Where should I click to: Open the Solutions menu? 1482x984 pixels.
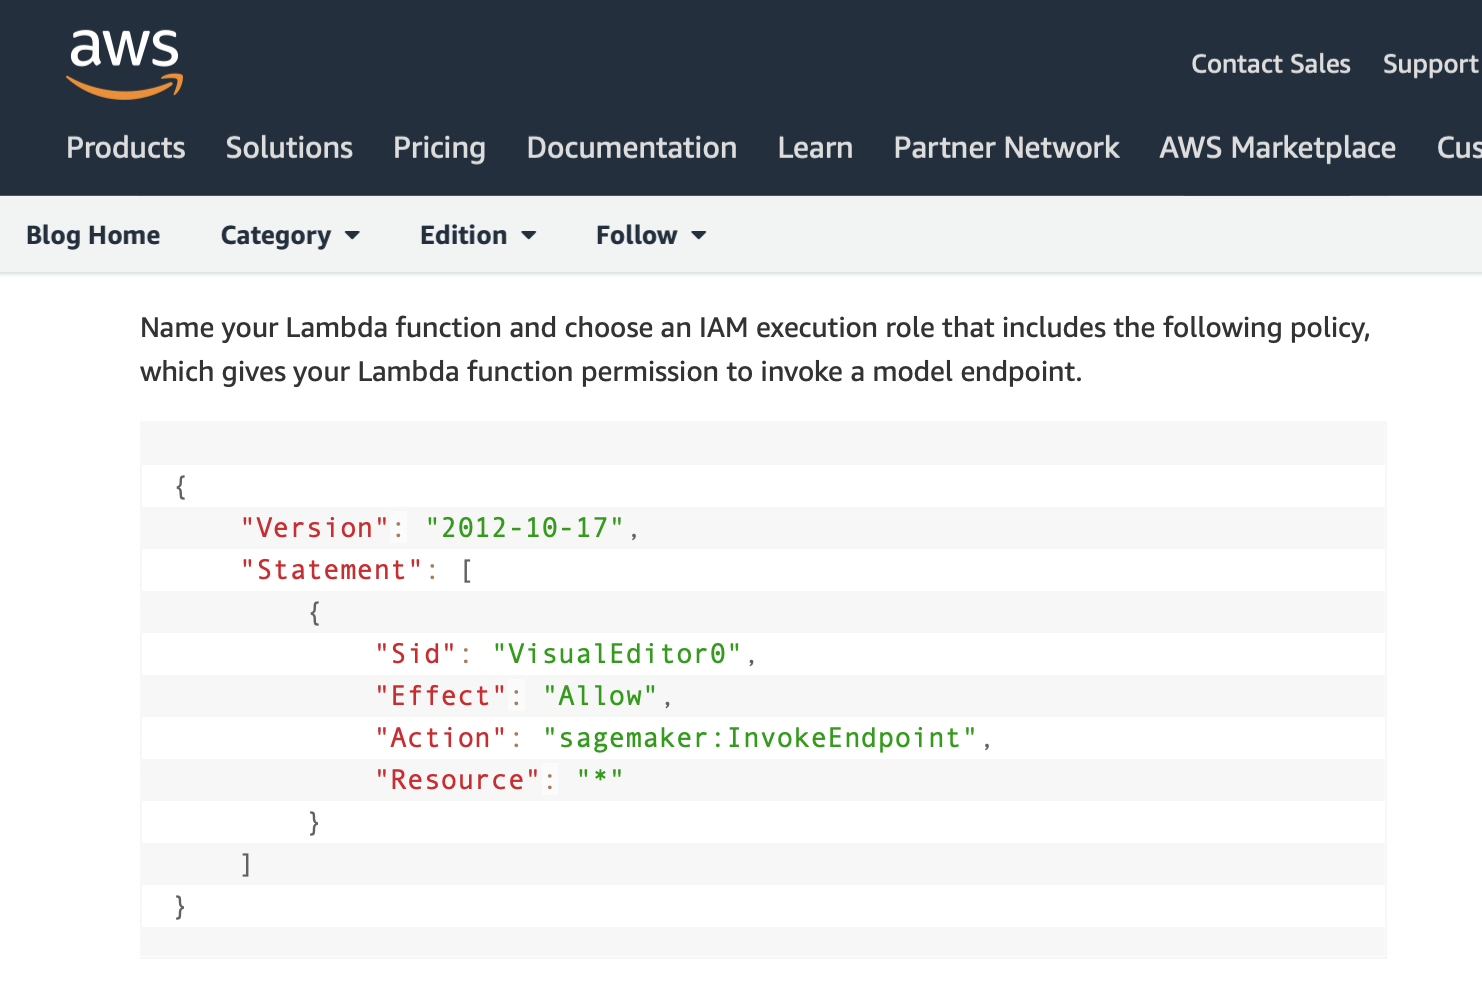point(289,148)
